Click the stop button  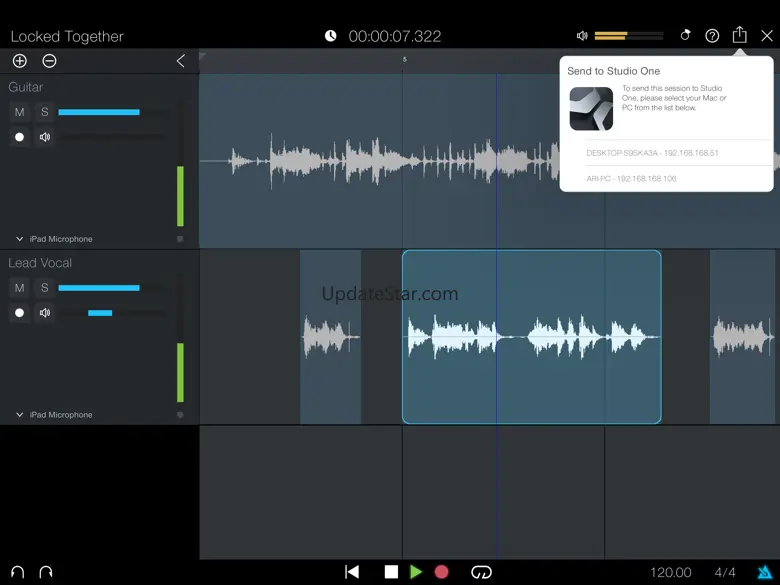391,572
